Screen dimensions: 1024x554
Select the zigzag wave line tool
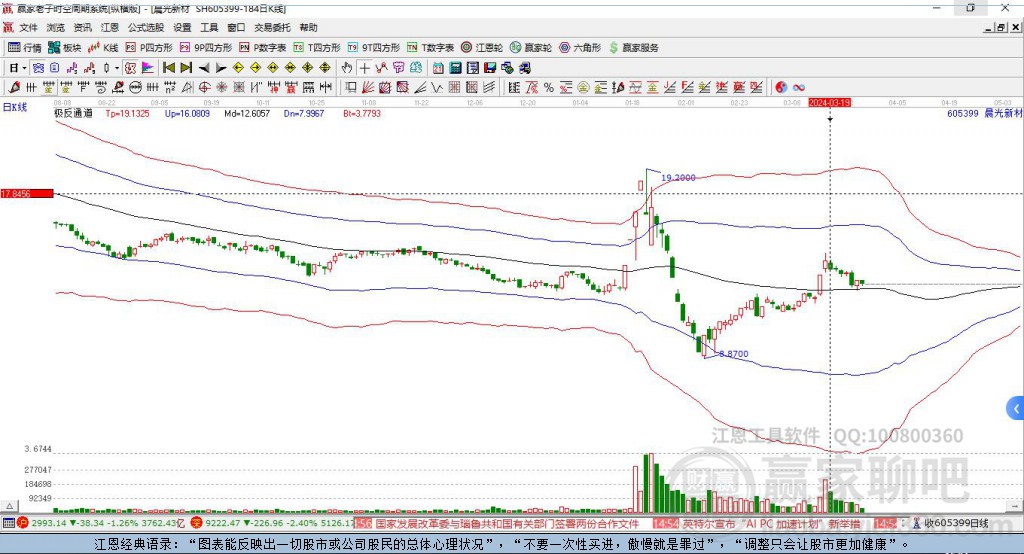437,88
